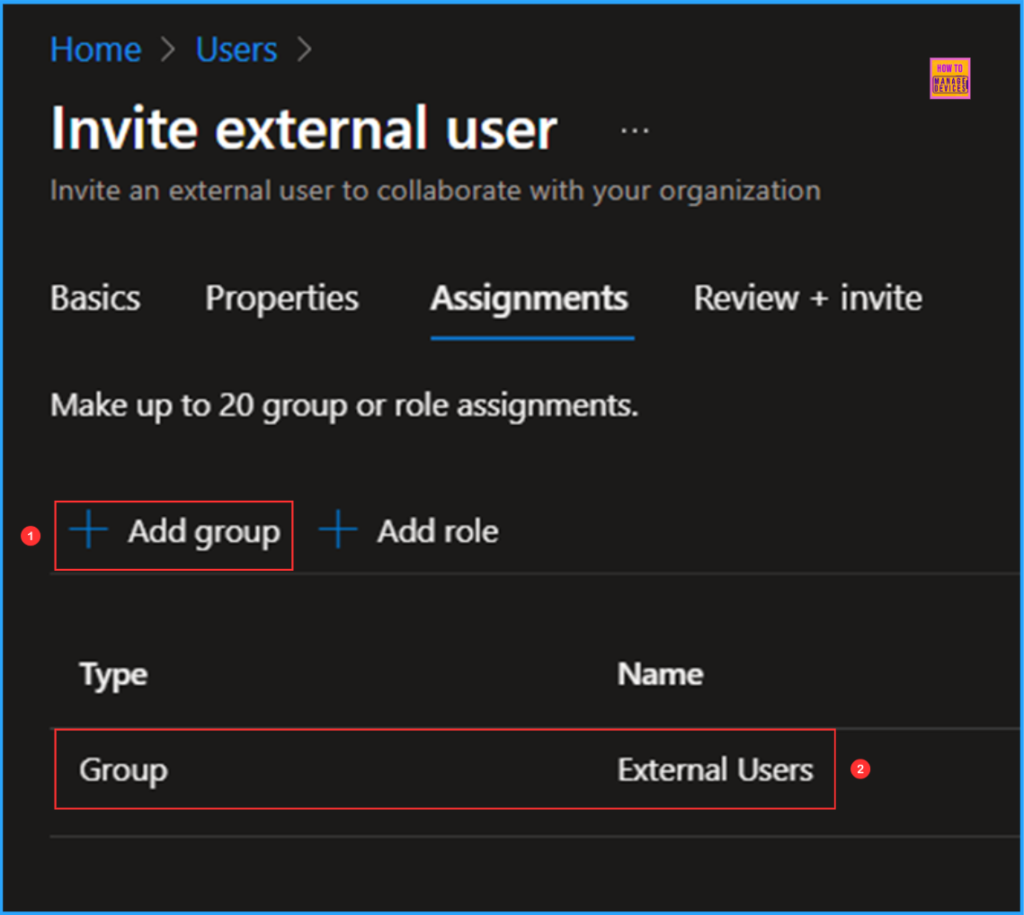Click the Type column header
Image resolution: width=1024 pixels, height=915 pixels.
(x=112, y=674)
